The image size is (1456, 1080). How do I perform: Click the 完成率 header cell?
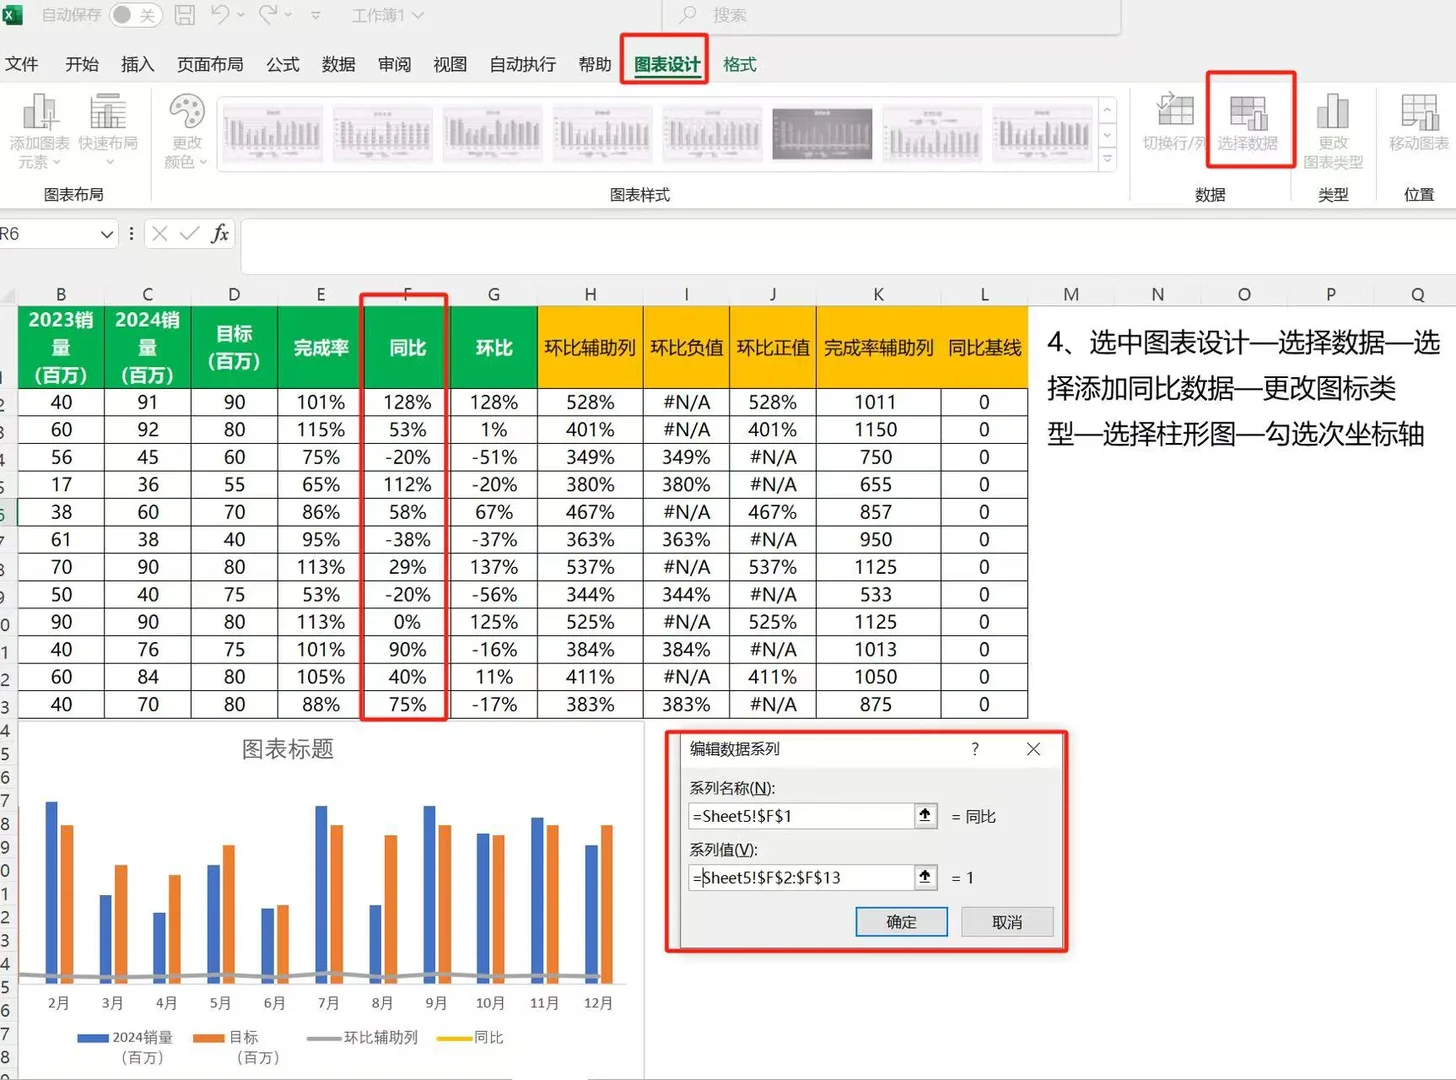(x=321, y=347)
